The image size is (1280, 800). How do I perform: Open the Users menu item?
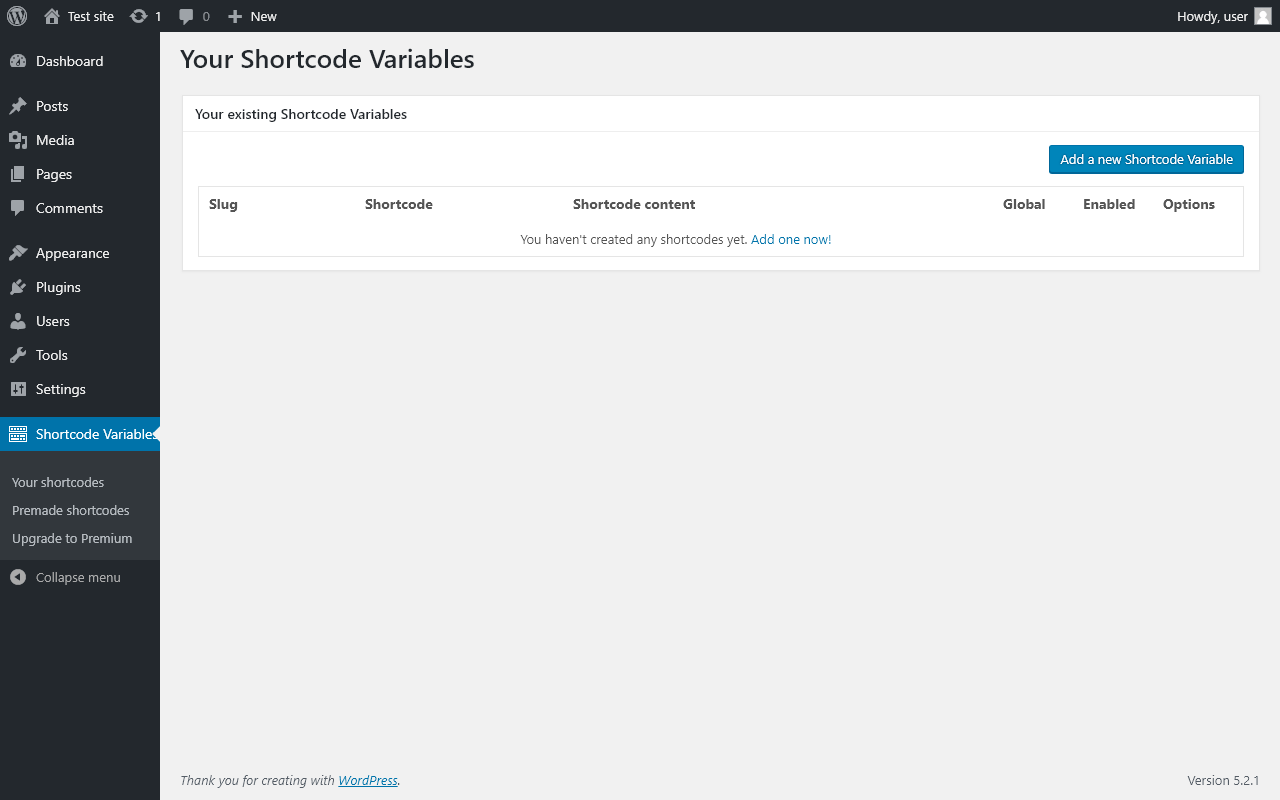click(80, 321)
